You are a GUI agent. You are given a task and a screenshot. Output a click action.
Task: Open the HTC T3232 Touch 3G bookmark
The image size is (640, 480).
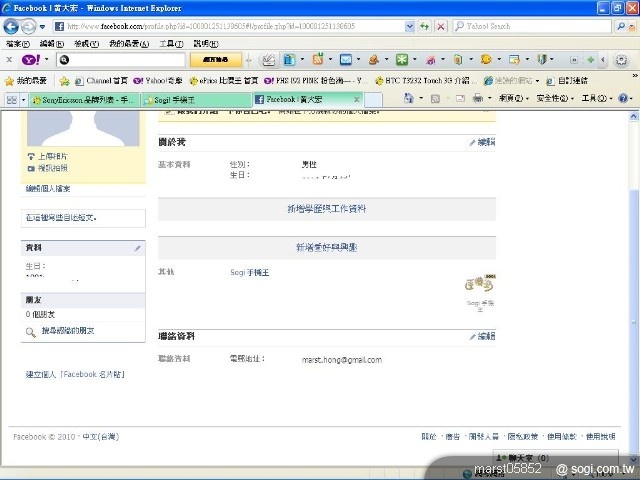tap(426, 81)
